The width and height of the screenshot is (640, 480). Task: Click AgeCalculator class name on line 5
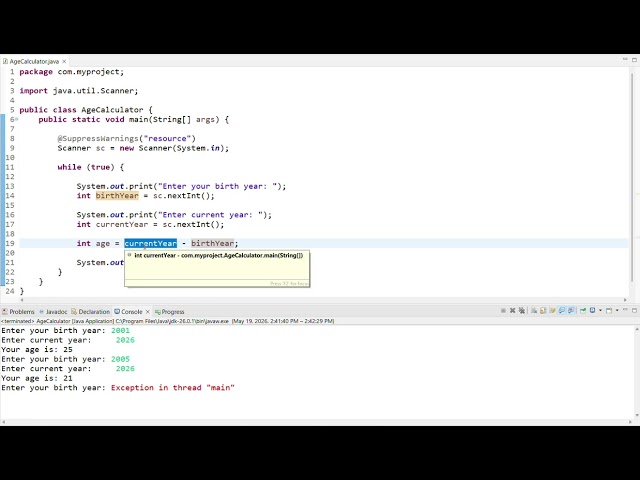[x=112, y=110]
